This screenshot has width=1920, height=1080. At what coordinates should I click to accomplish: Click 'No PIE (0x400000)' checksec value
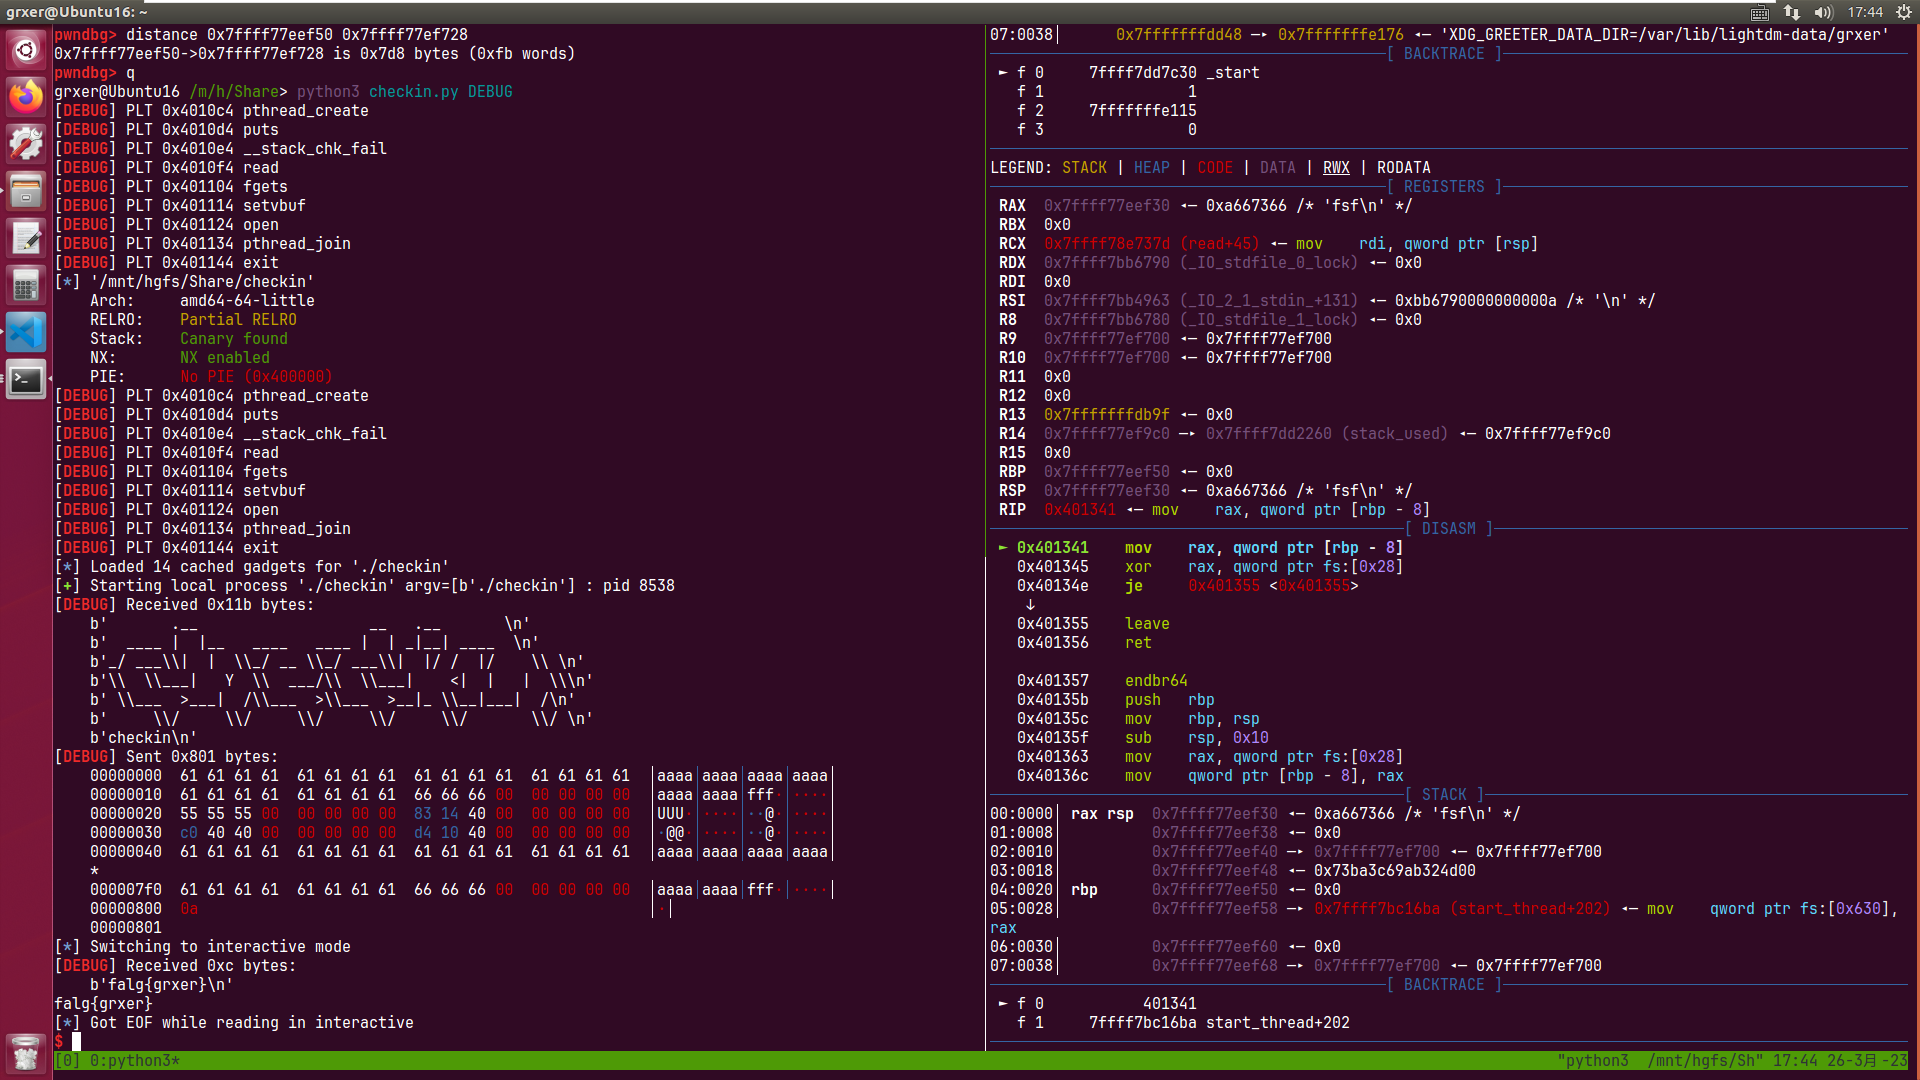pos(256,377)
